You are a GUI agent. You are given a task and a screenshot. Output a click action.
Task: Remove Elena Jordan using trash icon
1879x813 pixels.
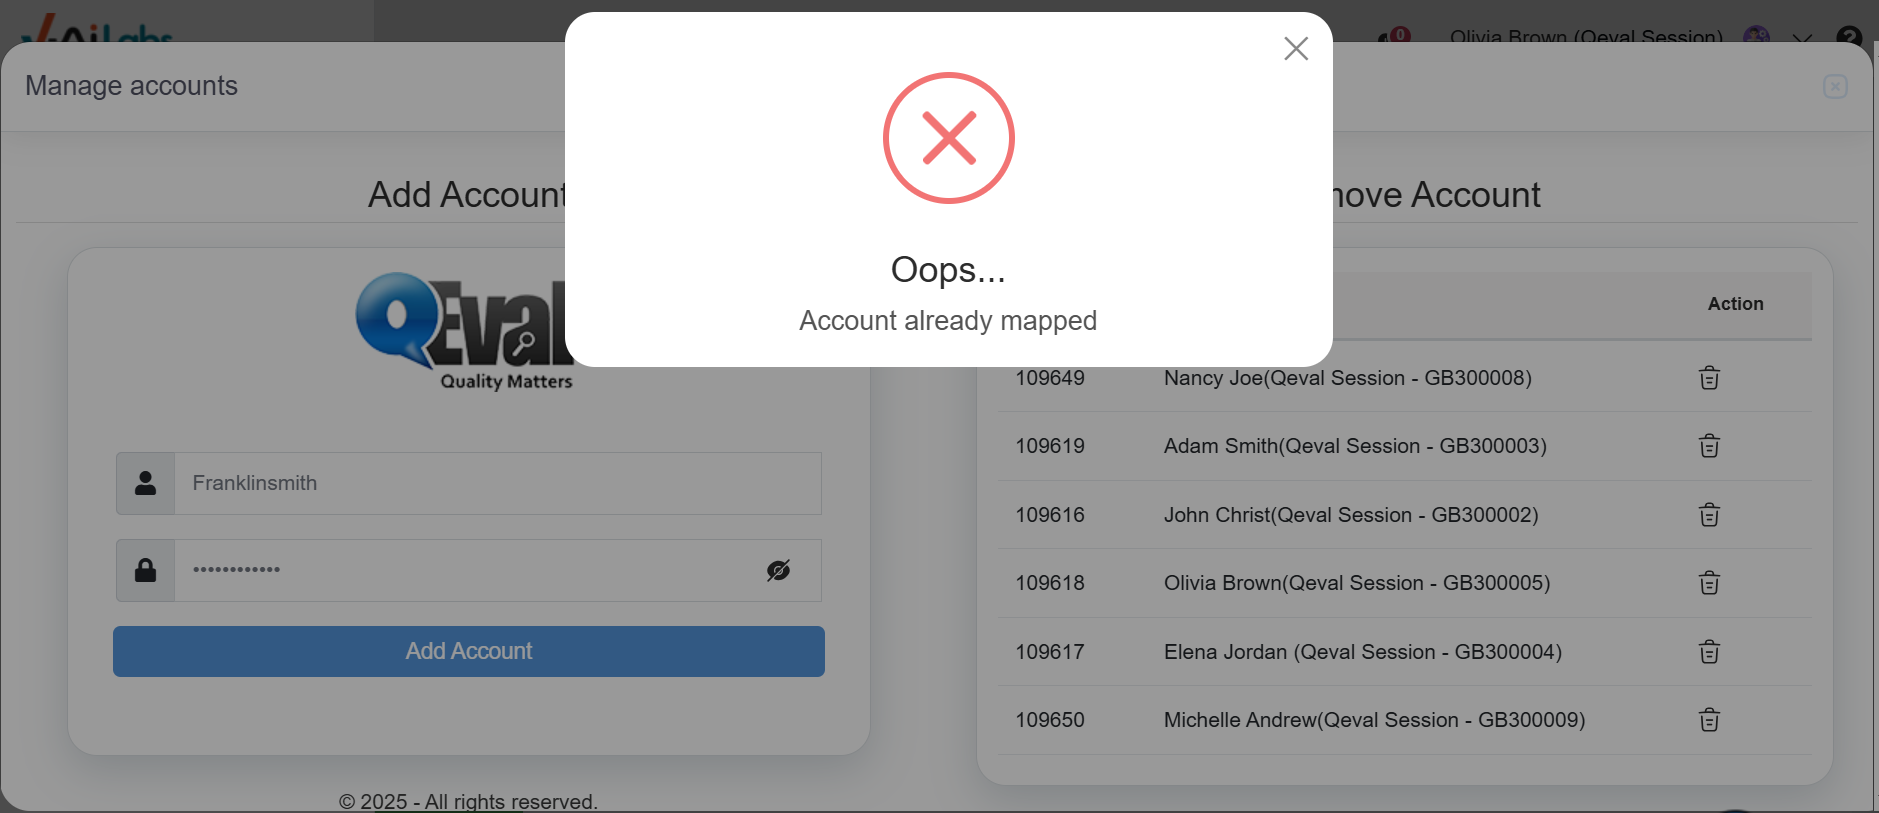pos(1709,652)
